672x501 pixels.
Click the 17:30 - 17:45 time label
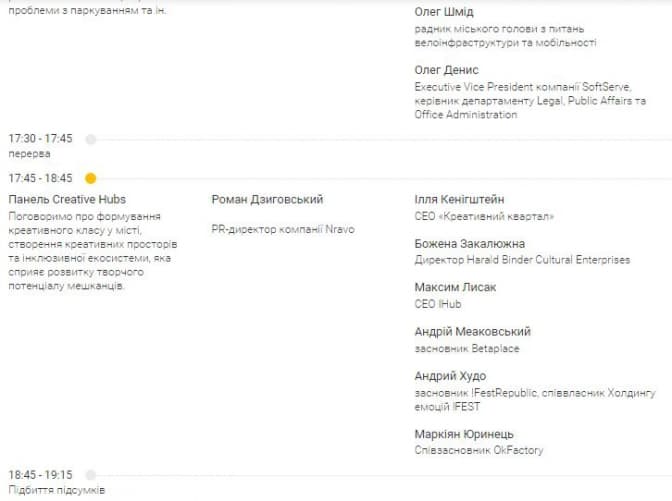(x=41, y=139)
